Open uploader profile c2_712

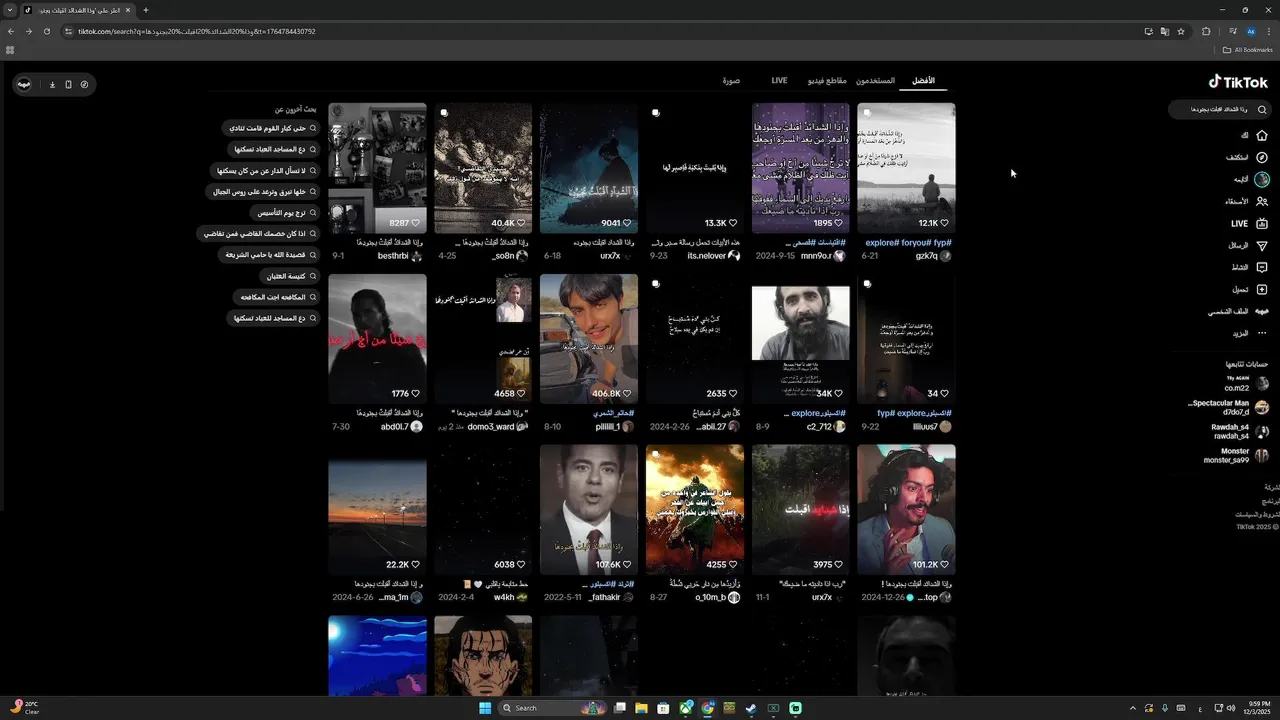click(x=826, y=427)
